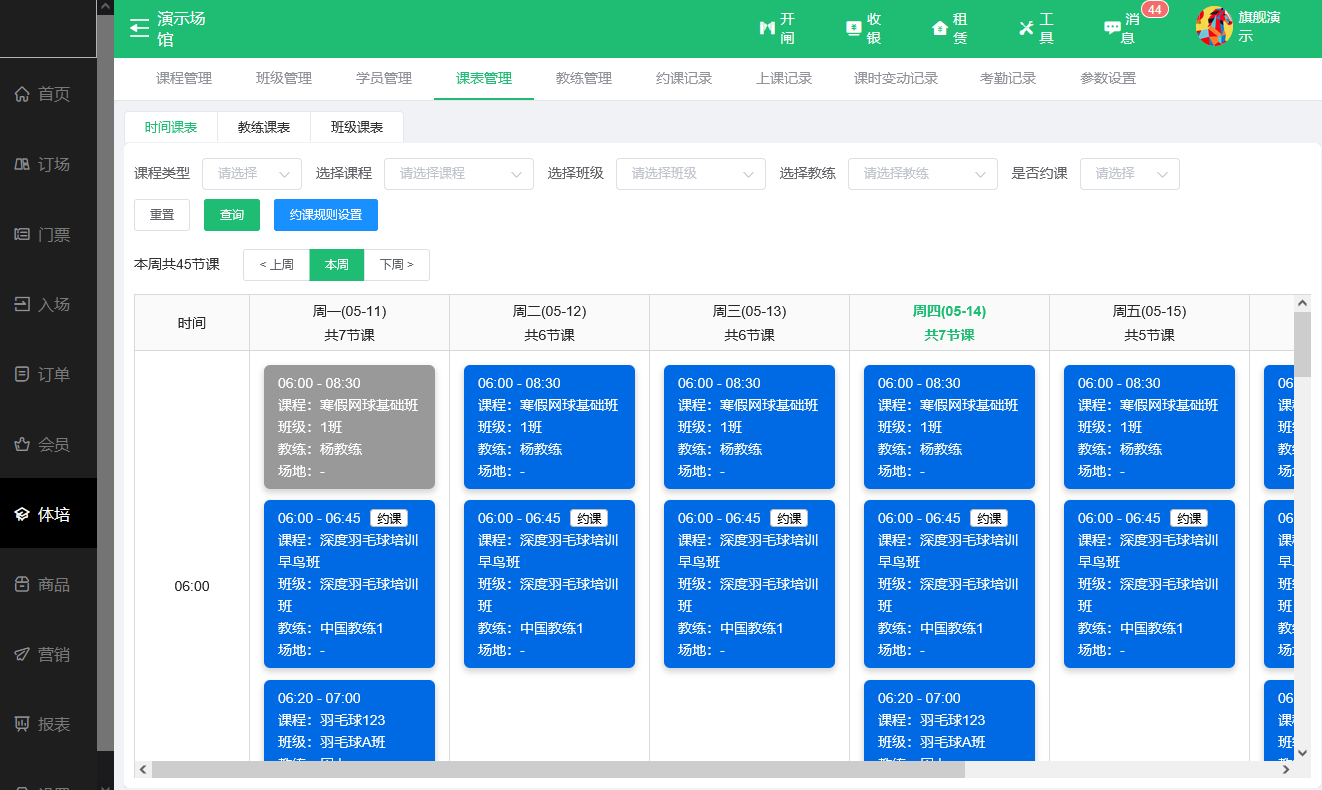This screenshot has width=1322, height=790.
Task: Select the 班级课表 sub-tab
Action: pyautogui.click(x=357, y=127)
